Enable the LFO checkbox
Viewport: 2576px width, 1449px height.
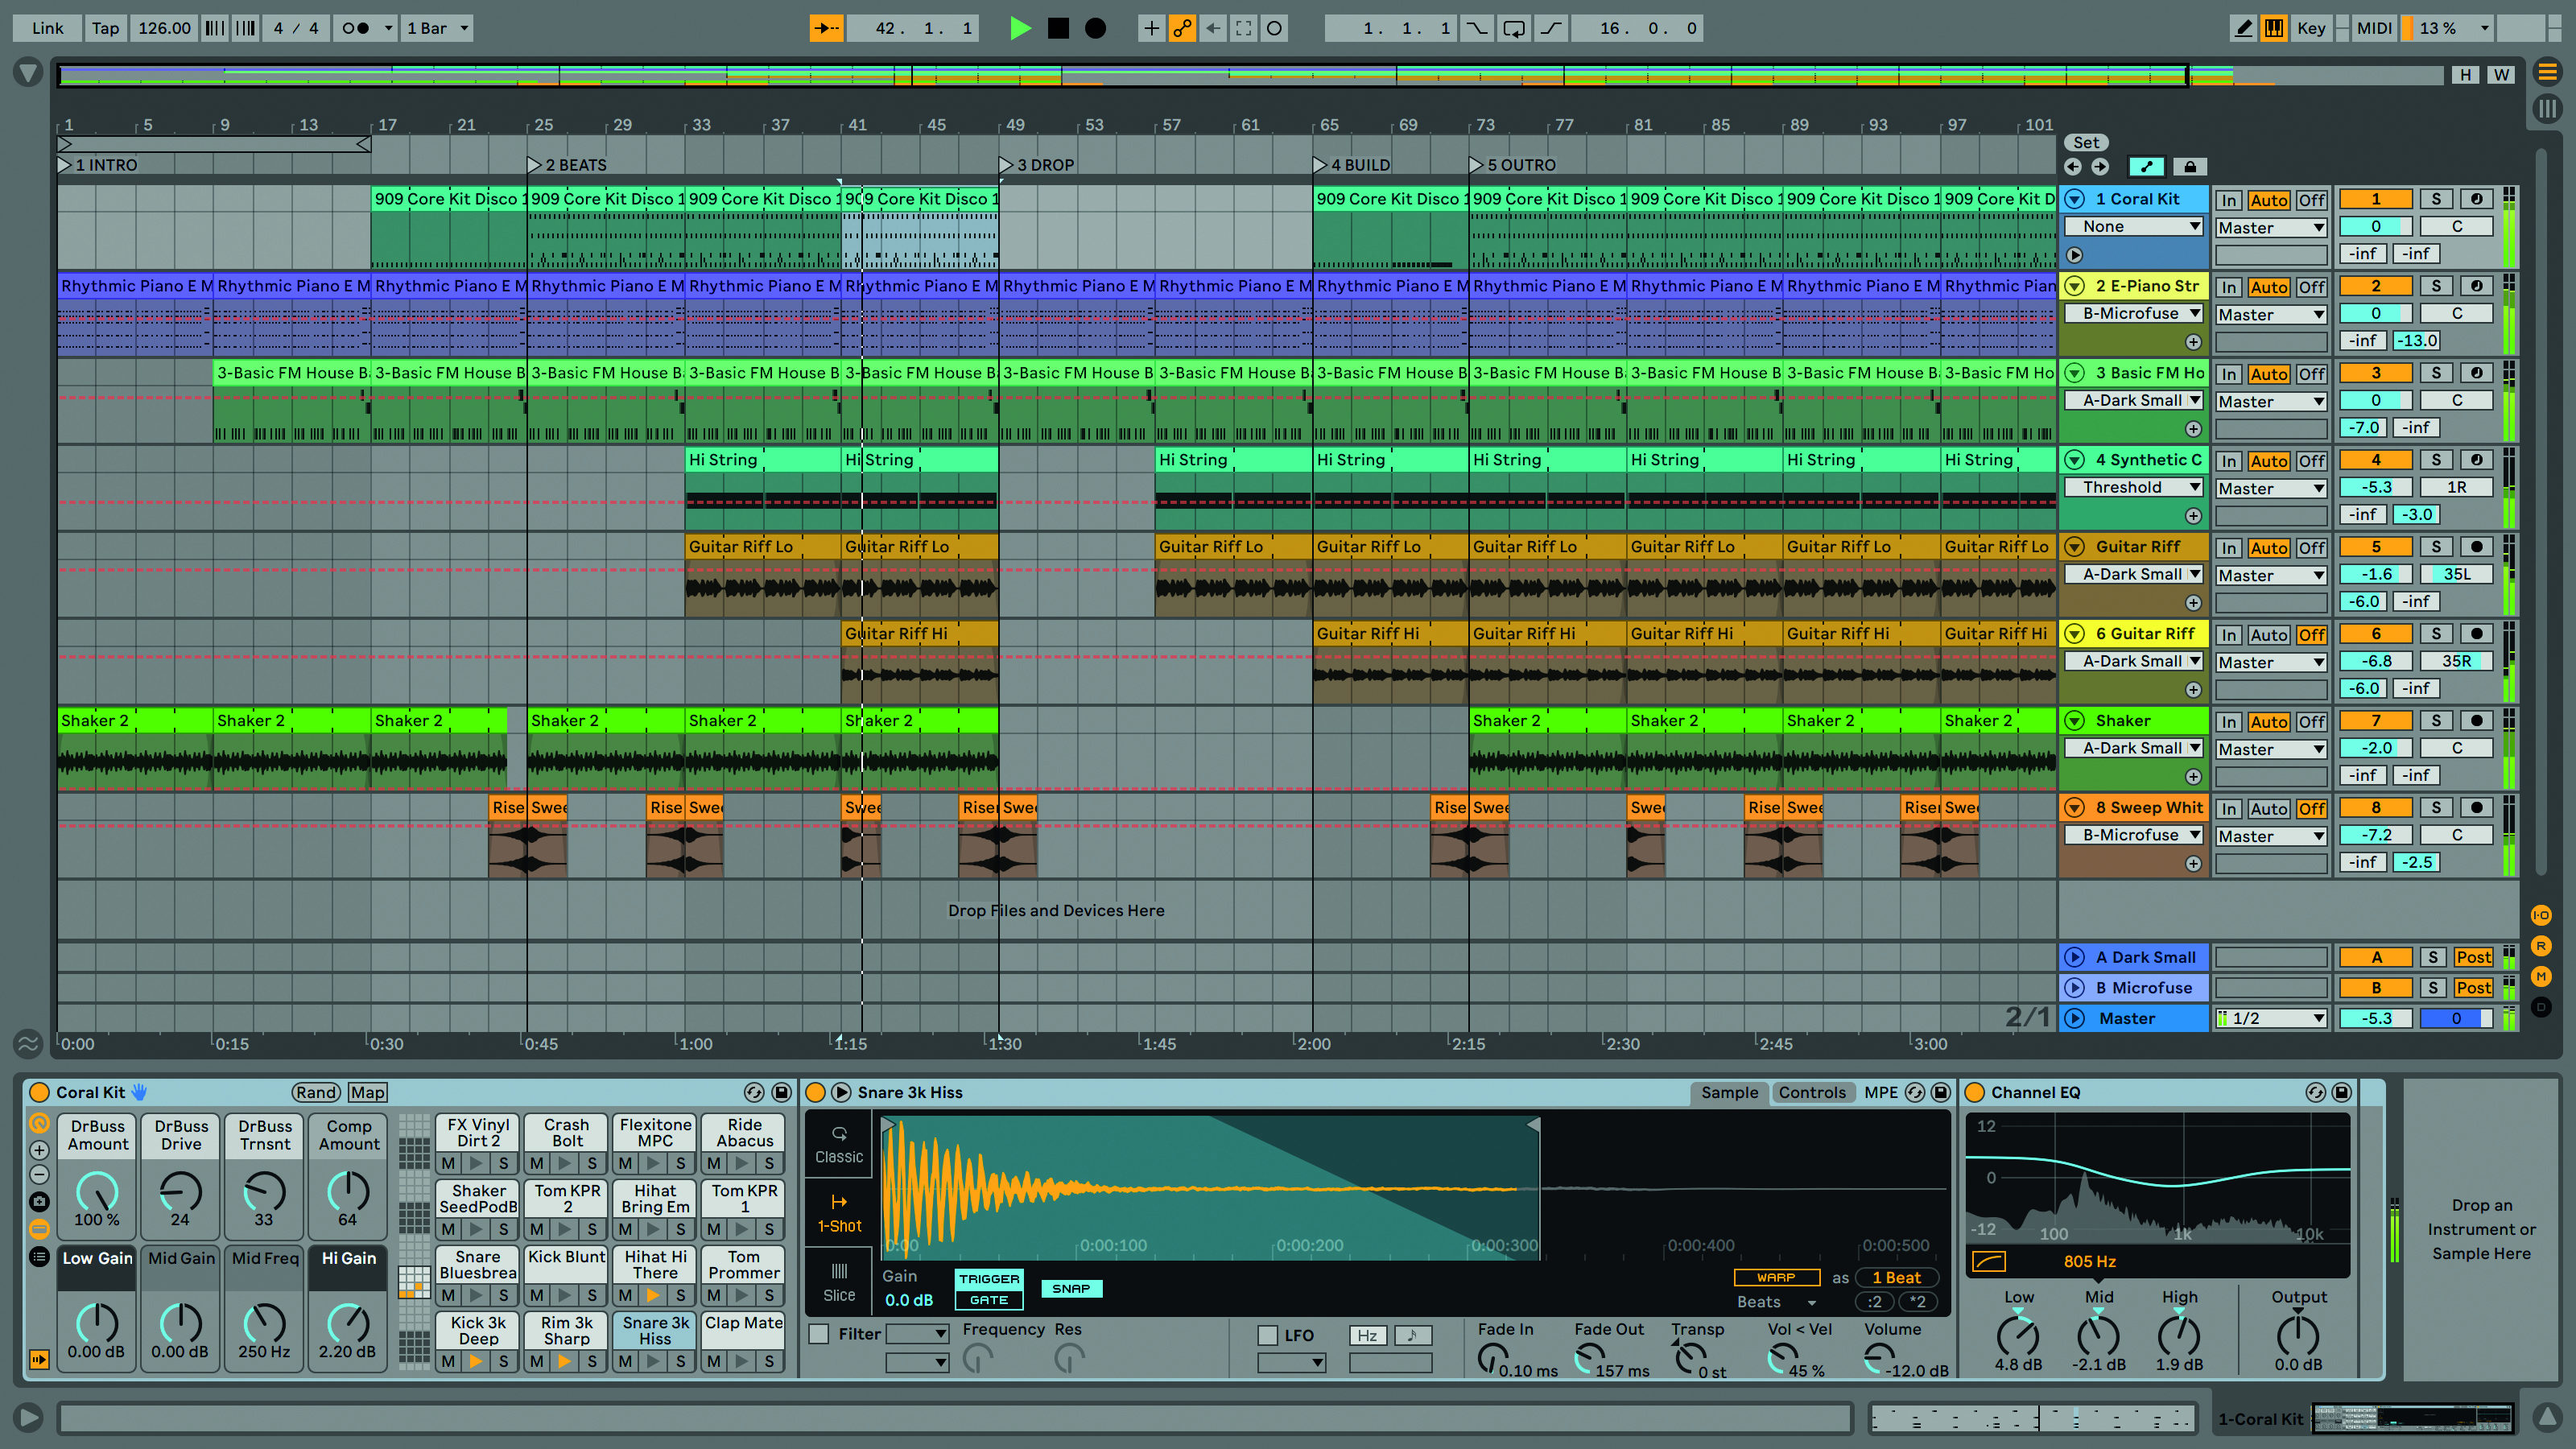(1268, 1335)
